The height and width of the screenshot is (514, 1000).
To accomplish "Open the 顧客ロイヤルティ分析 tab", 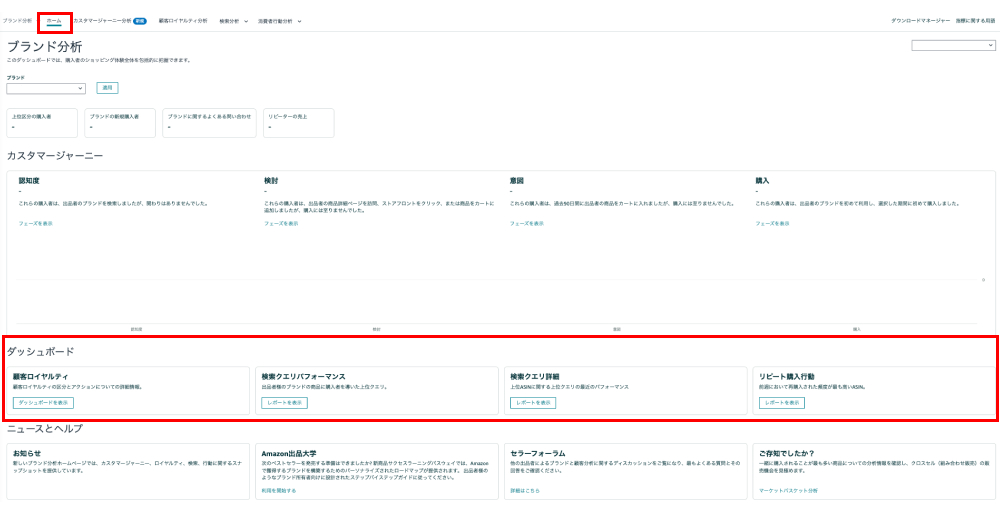I will pyautogui.click(x=183, y=21).
